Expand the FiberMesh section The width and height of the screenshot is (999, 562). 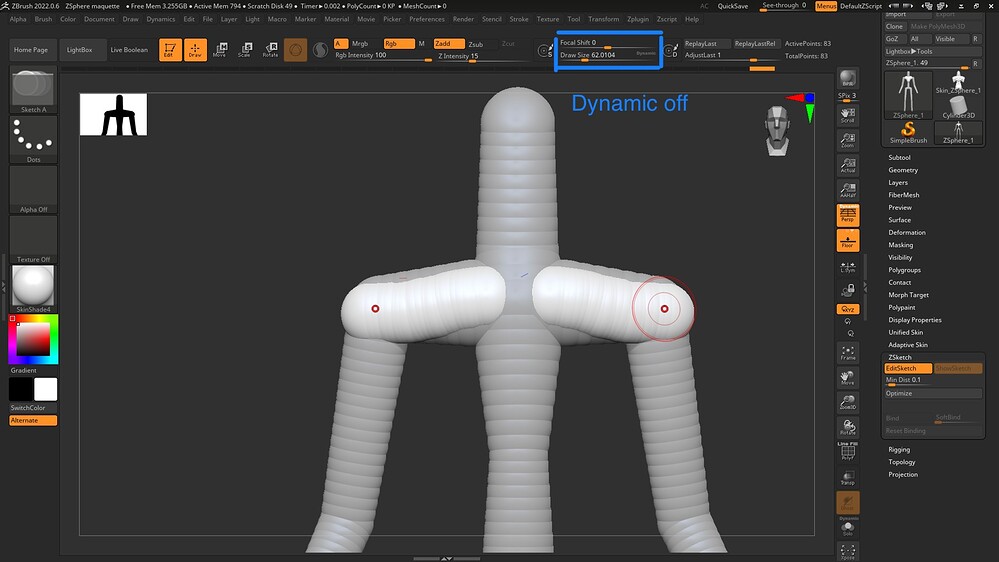[903, 195]
